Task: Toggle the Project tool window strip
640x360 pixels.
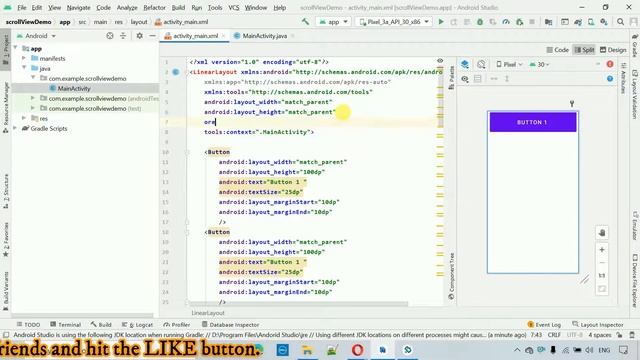Action: [x=6, y=50]
